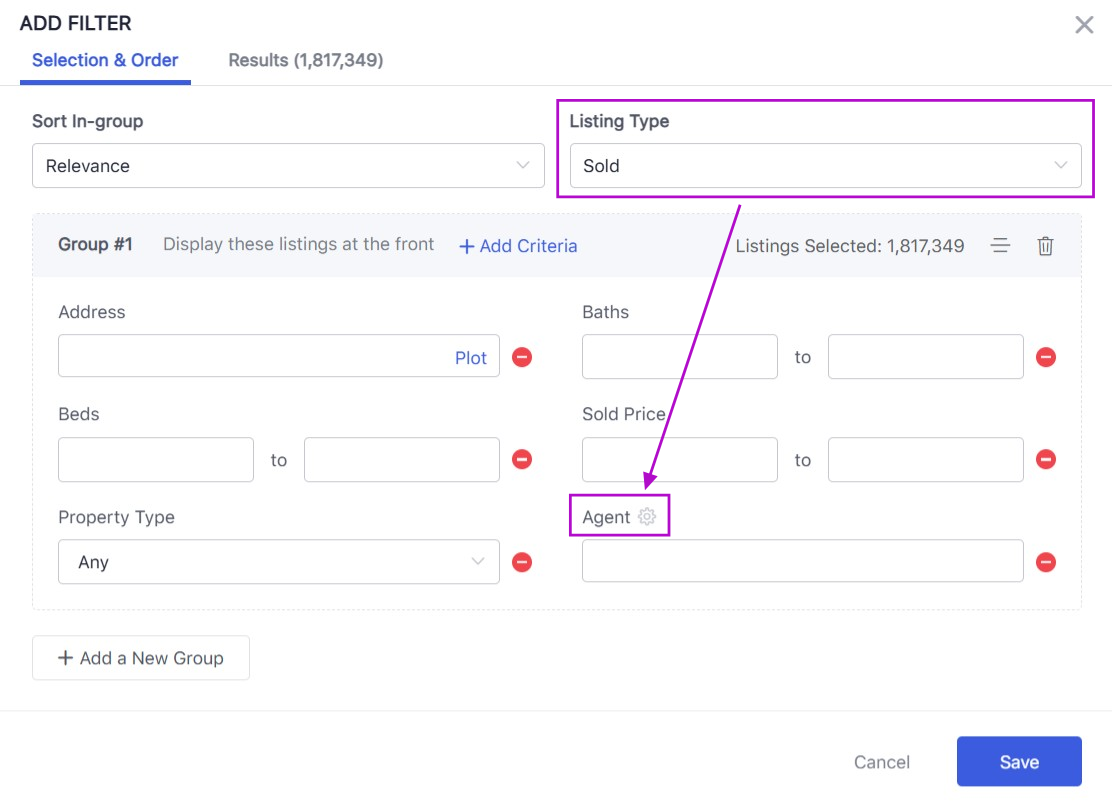Click Add a New Group button
The height and width of the screenshot is (806, 1112).
coord(141,658)
